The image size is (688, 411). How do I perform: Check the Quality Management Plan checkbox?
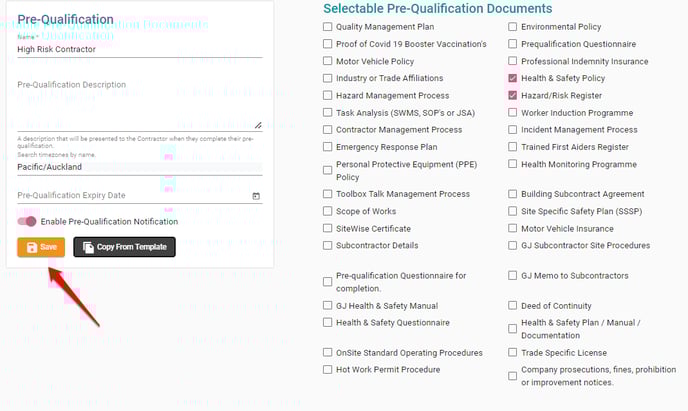(327, 27)
